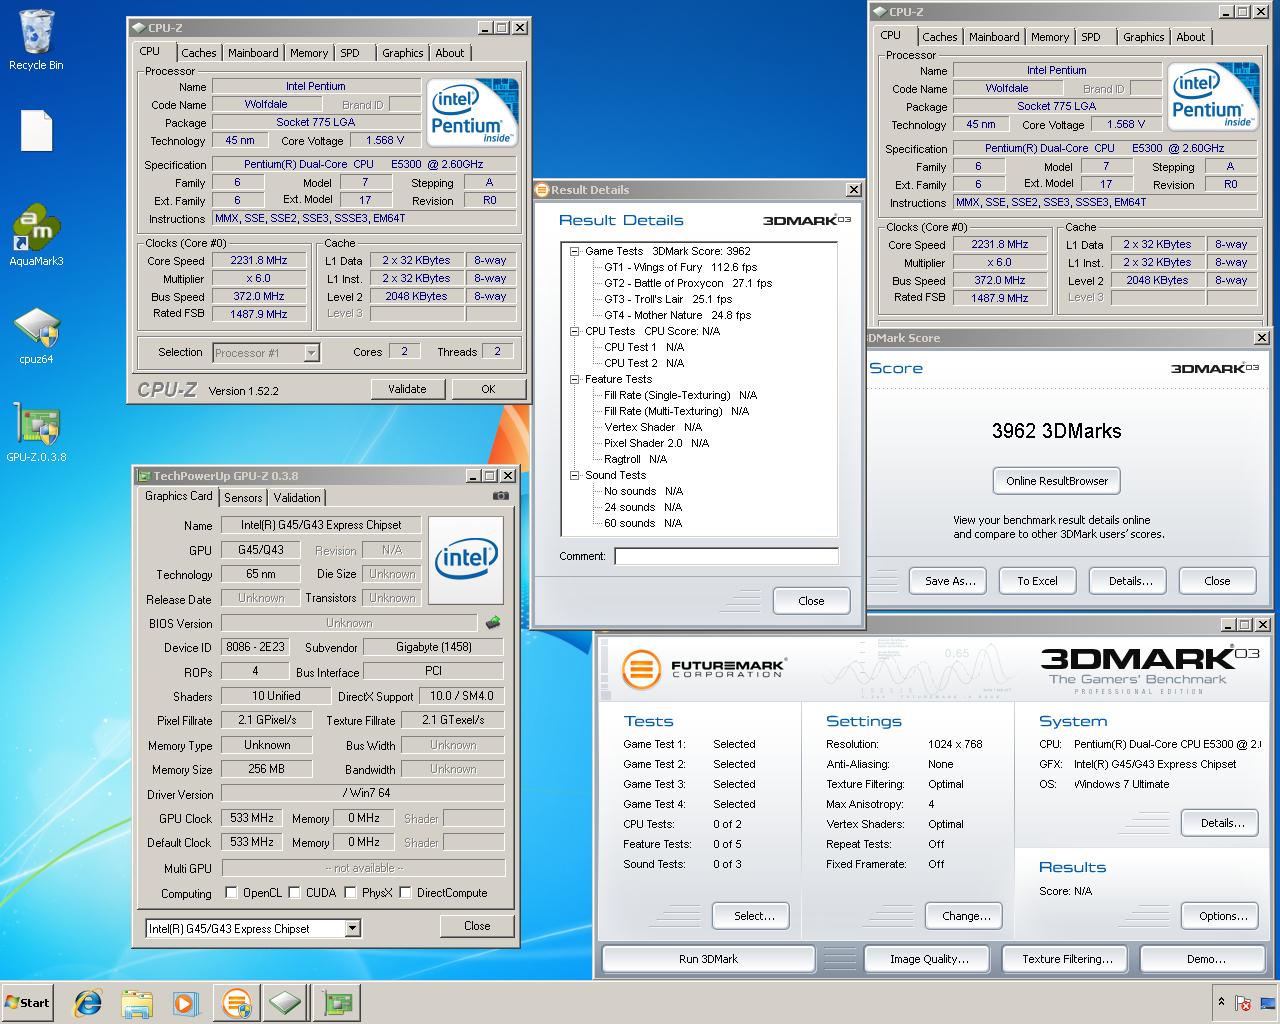Screen dimensions: 1280x1024
Task: Select GT1 Wings of Fury result row
Action: click(x=680, y=267)
